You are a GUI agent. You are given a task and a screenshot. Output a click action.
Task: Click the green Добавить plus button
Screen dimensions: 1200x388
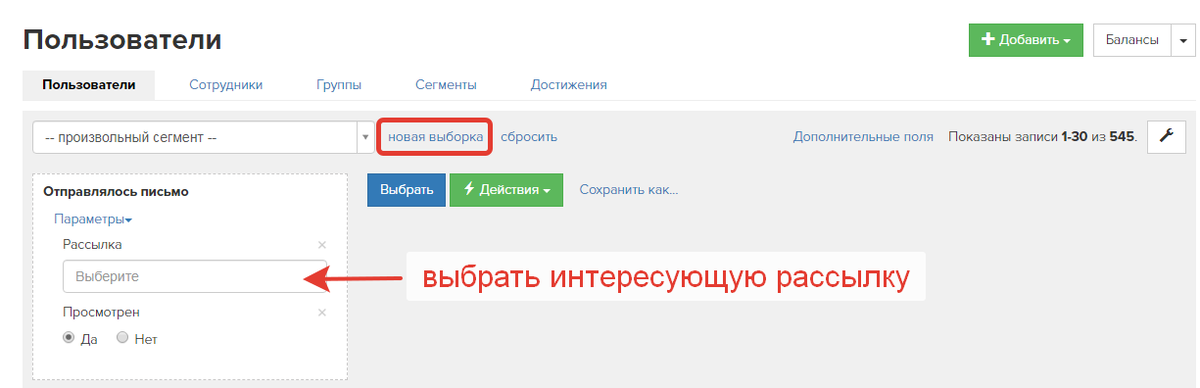(1027, 40)
